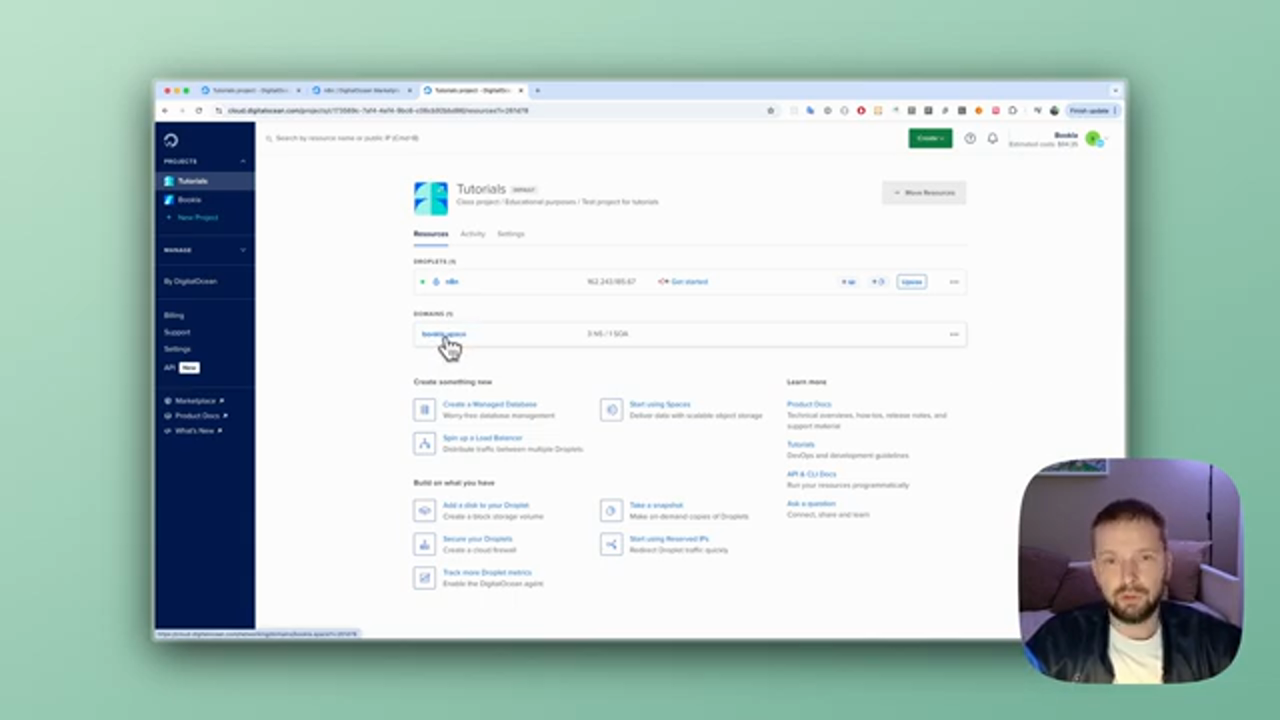The height and width of the screenshot is (720, 1280).
Task: Open Support from the sidebar
Action: tap(177, 332)
